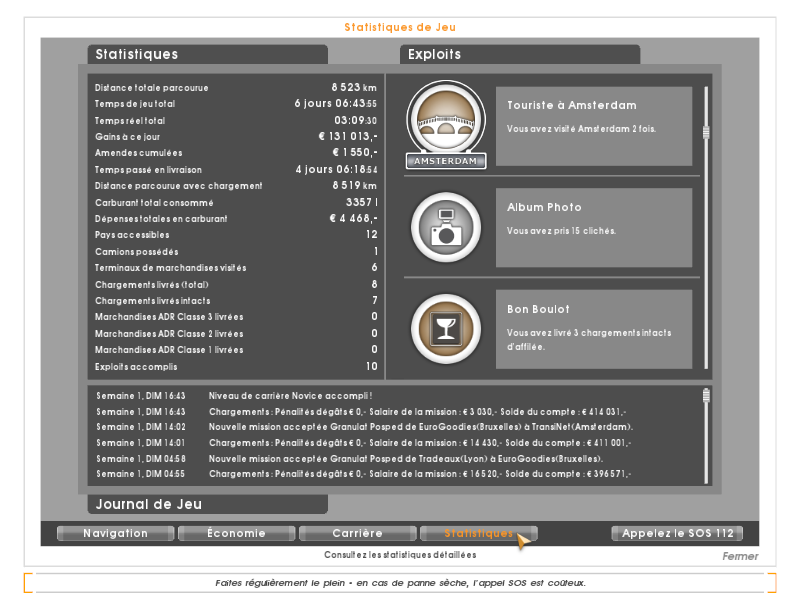Open the Économie tab

[236, 533]
